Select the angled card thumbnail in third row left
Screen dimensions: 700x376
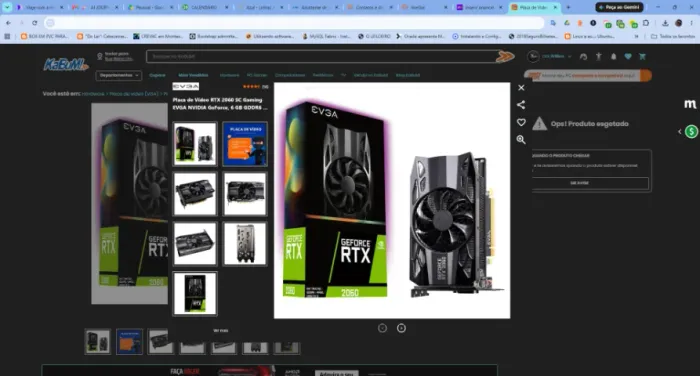195,244
